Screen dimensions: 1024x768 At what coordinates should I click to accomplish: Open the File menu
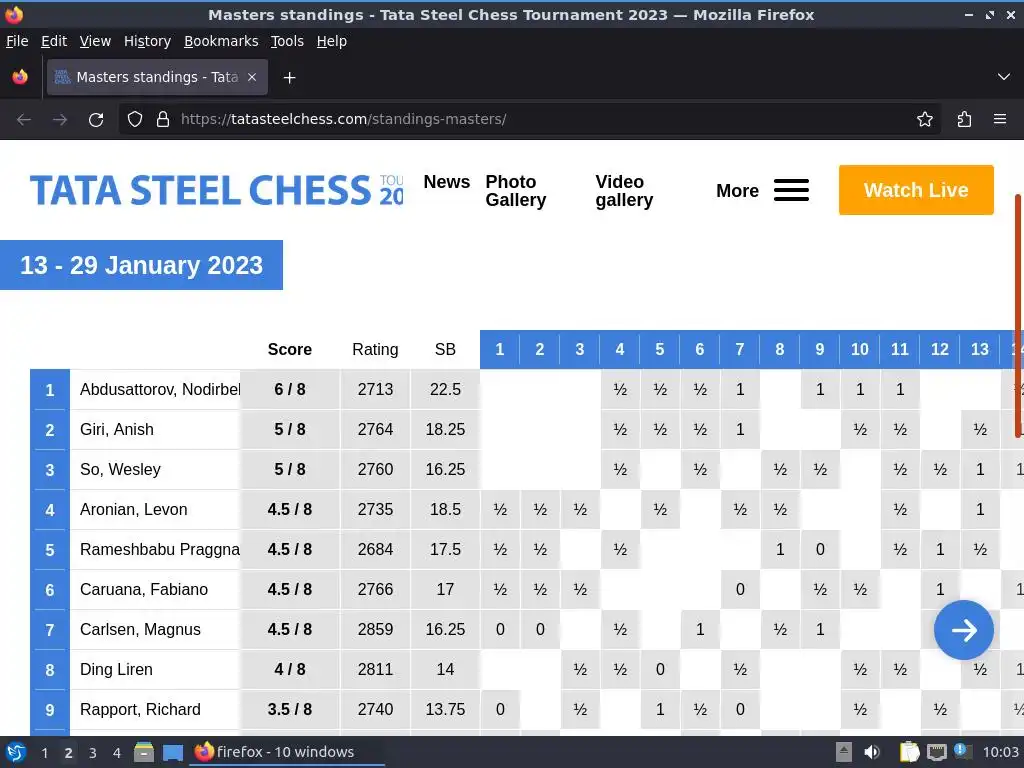pyautogui.click(x=17, y=41)
